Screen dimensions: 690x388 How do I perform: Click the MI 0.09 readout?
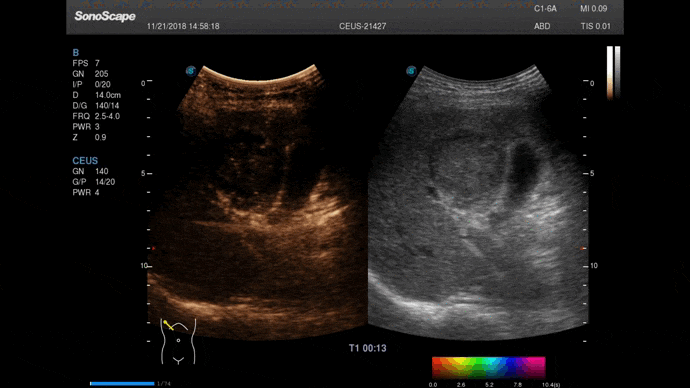(593, 9)
